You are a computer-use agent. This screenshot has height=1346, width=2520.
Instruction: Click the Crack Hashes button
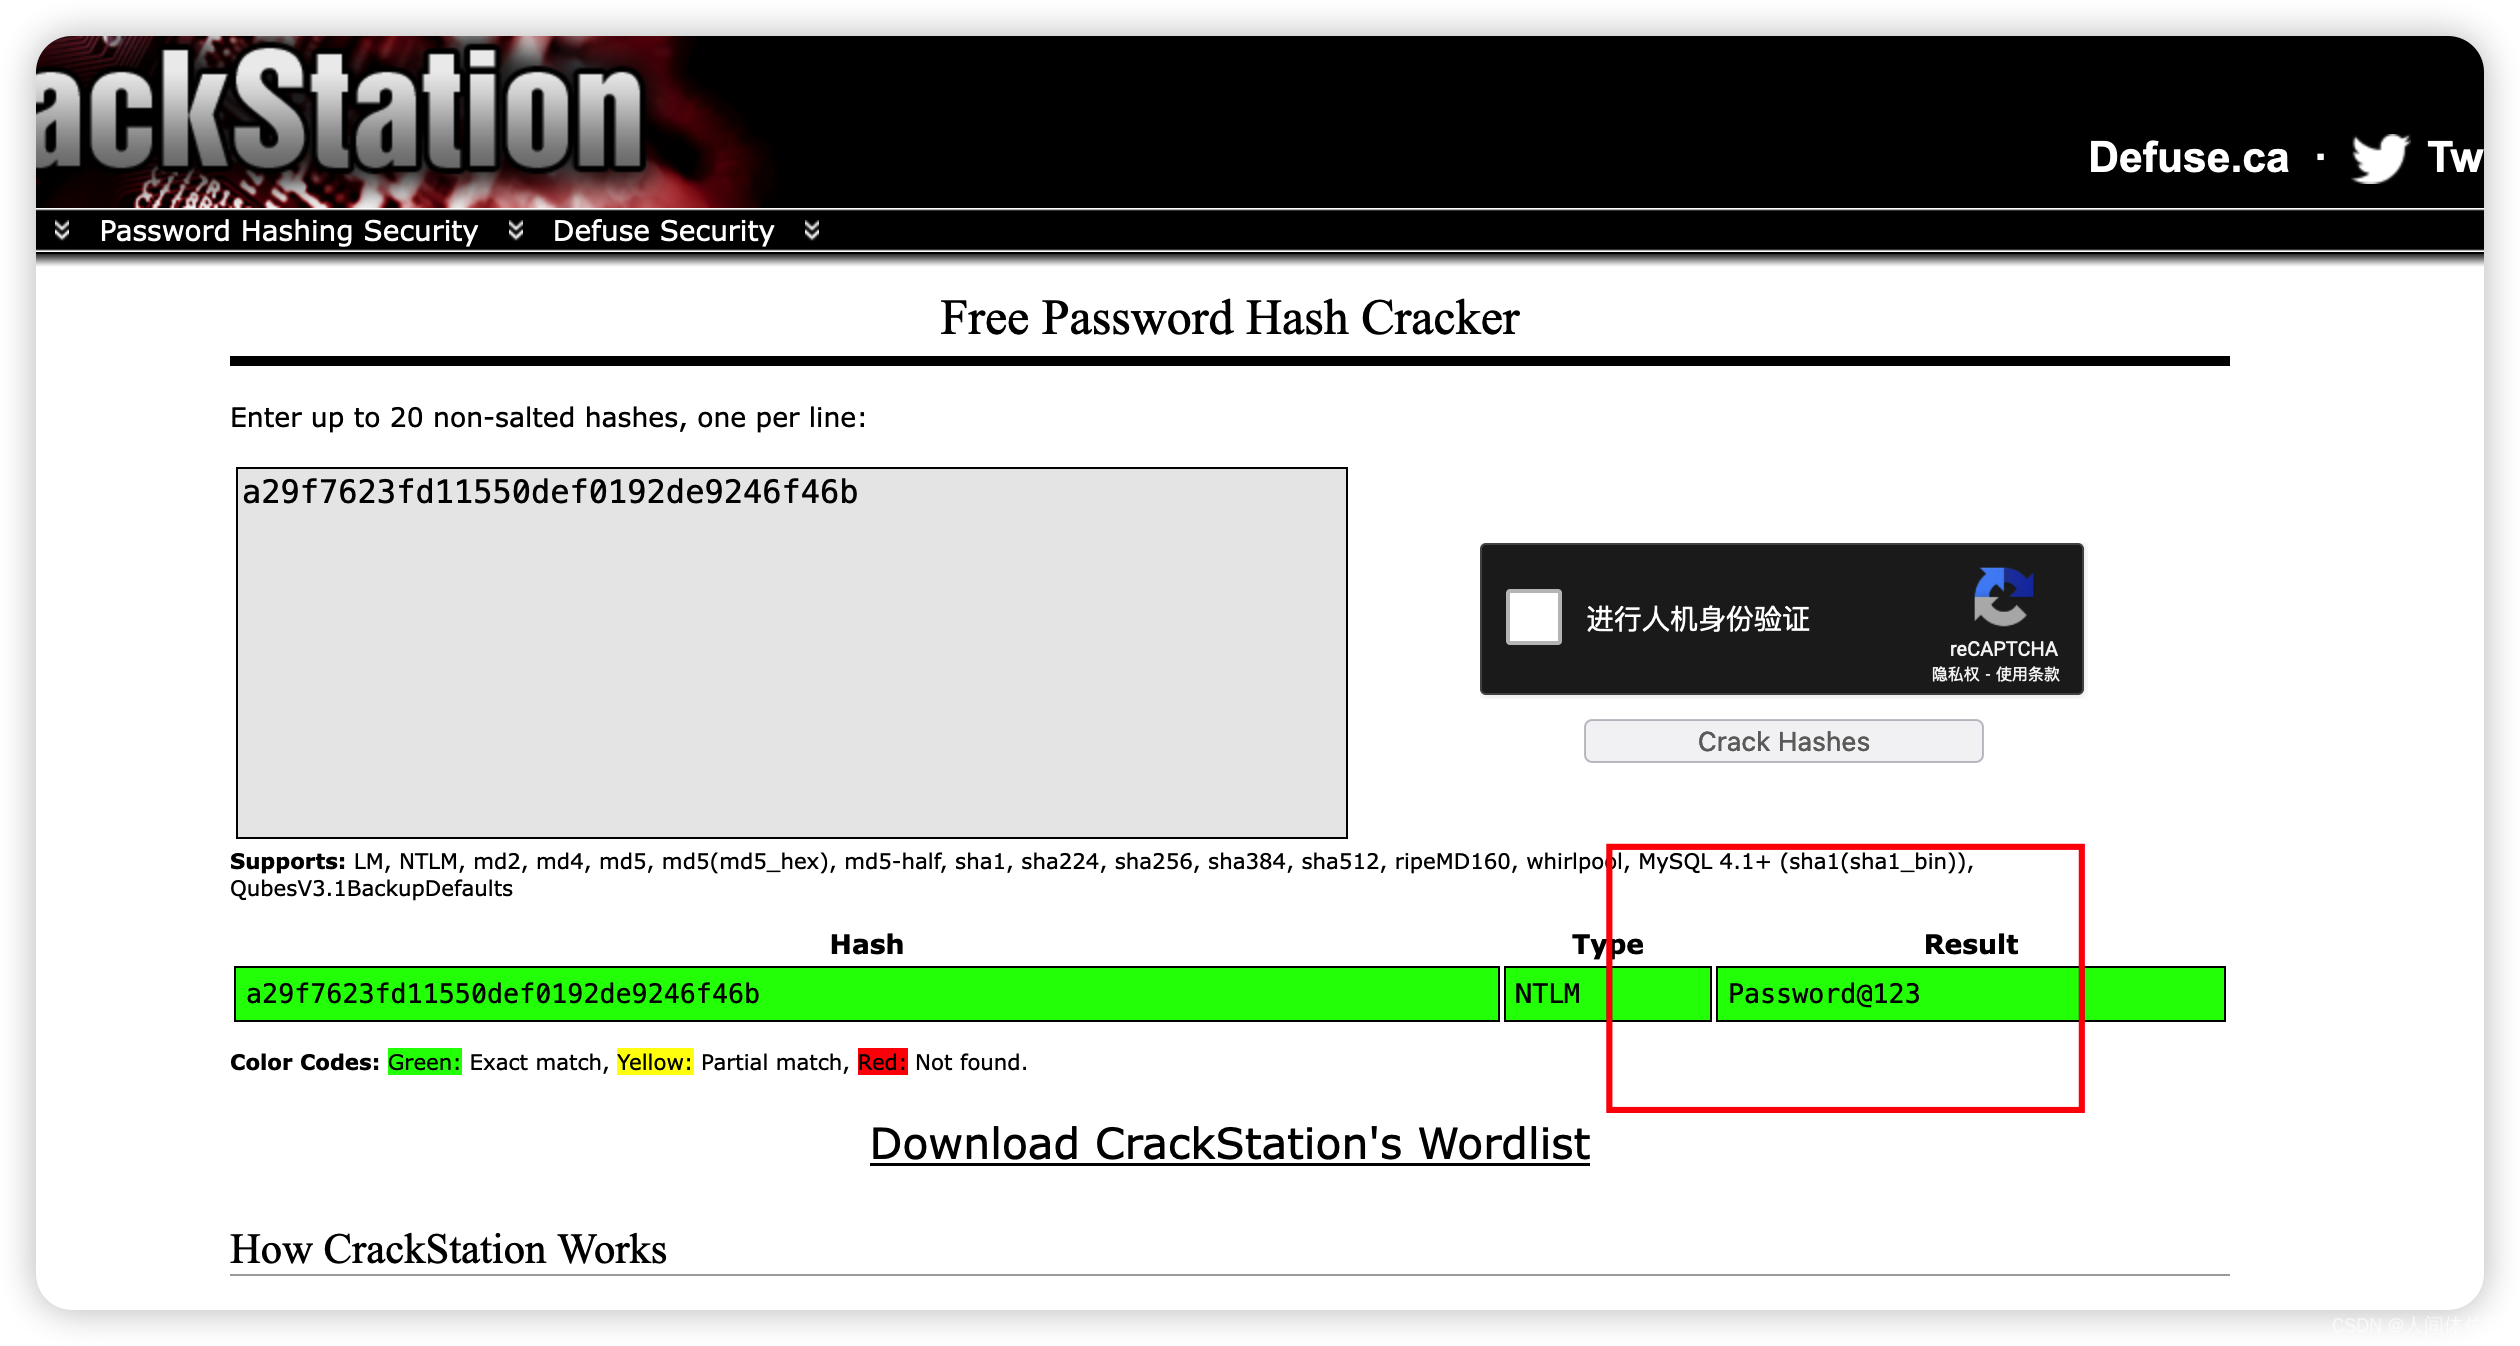[x=1778, y=740]
